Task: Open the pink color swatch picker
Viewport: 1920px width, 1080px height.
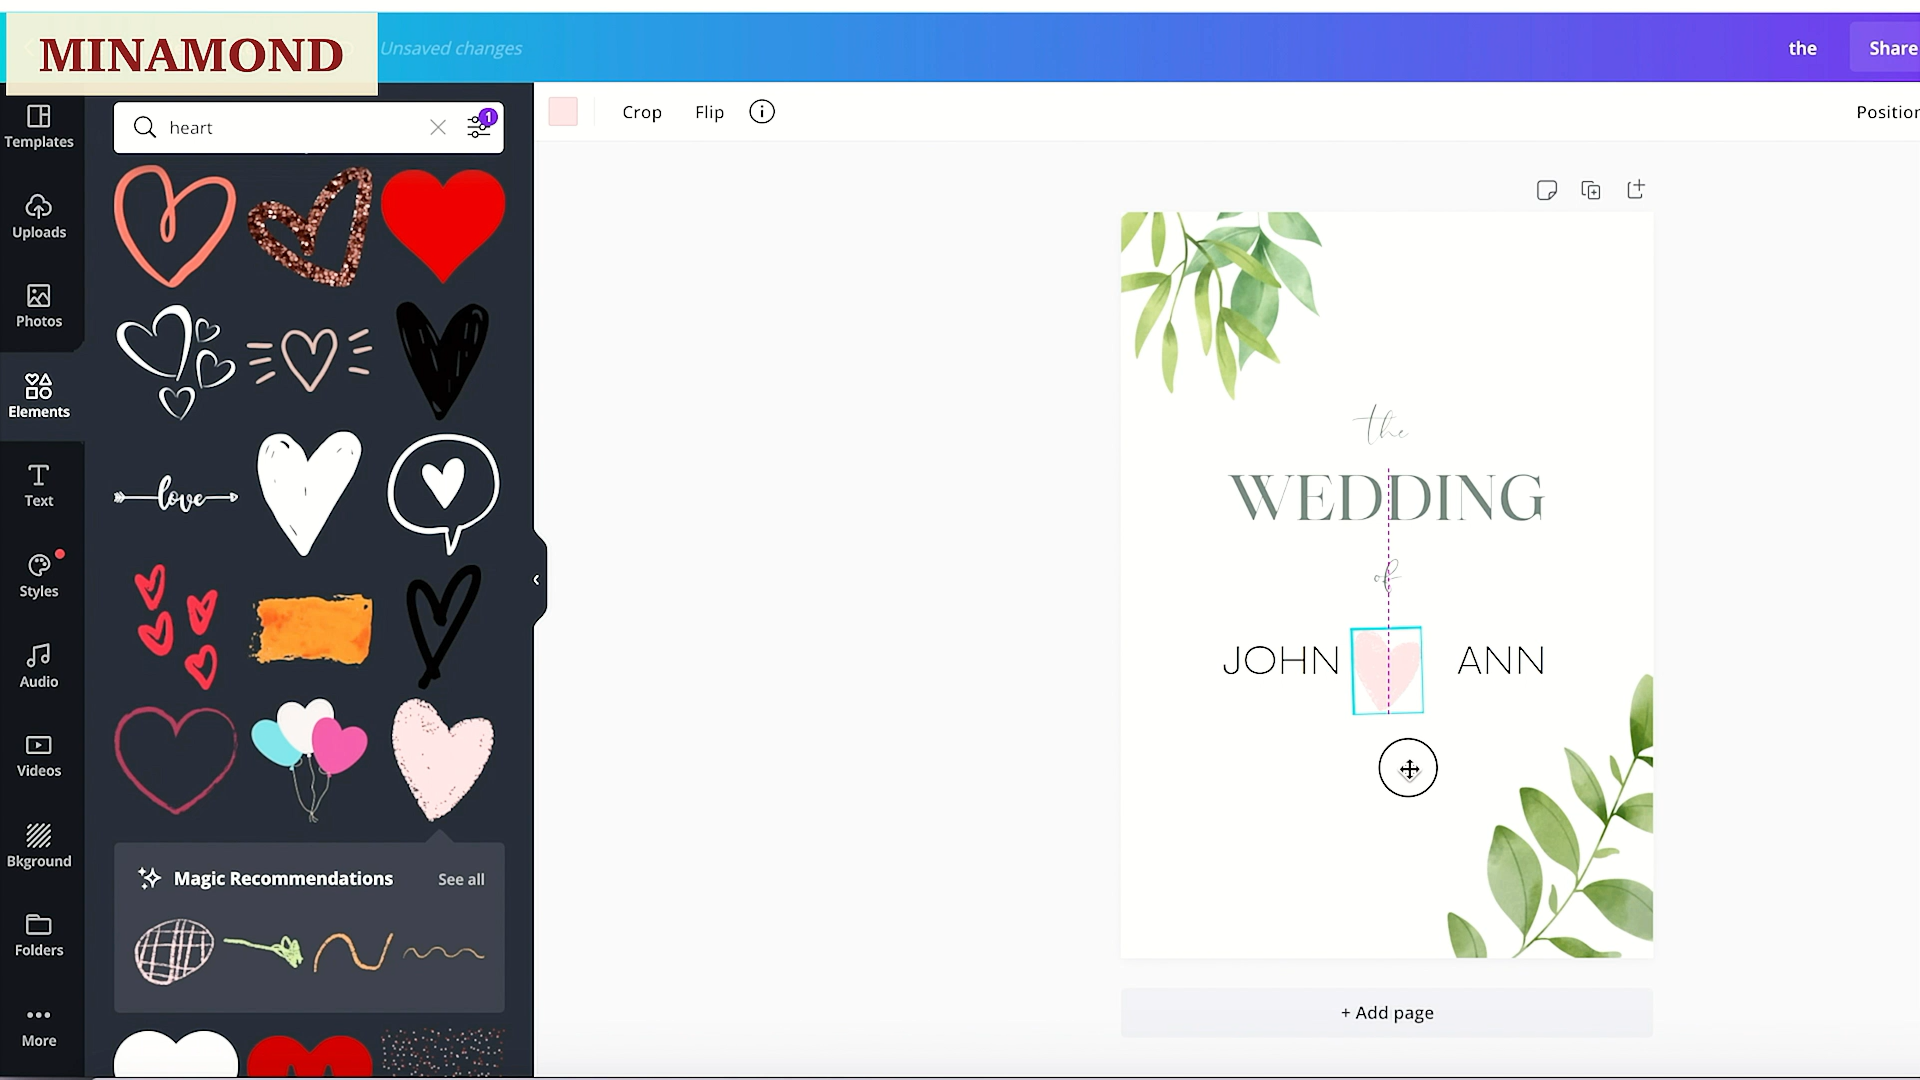Action: point(563,112)
